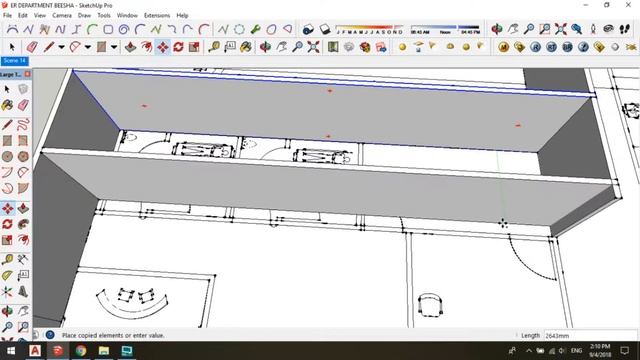Choose 3D Text tool in Large Tool Set
Screen dimensions: 640x360
click(x=23, y=291)
